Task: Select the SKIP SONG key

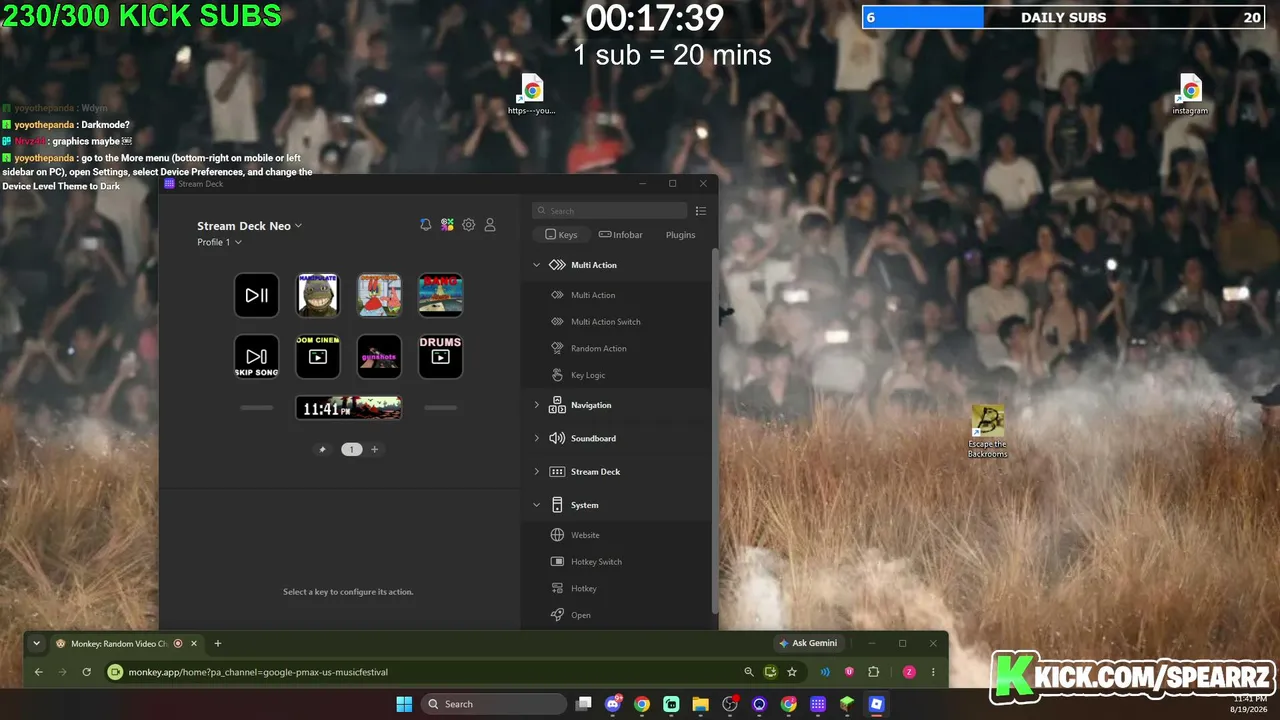Action: pyautogui.click(x=257, y=356)
